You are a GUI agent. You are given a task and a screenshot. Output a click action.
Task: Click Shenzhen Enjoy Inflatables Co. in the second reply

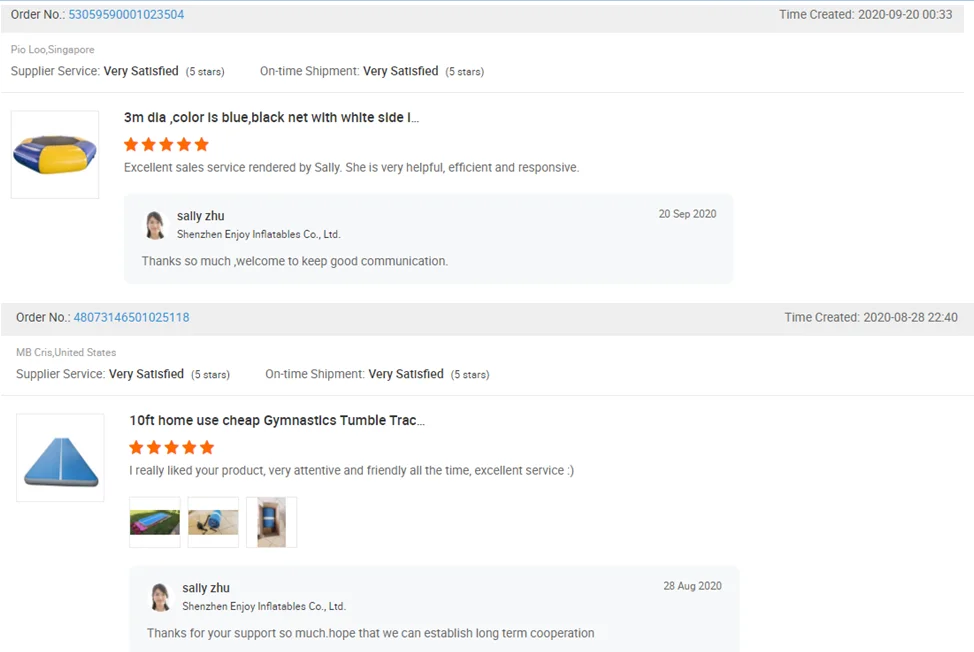[264, 606]
